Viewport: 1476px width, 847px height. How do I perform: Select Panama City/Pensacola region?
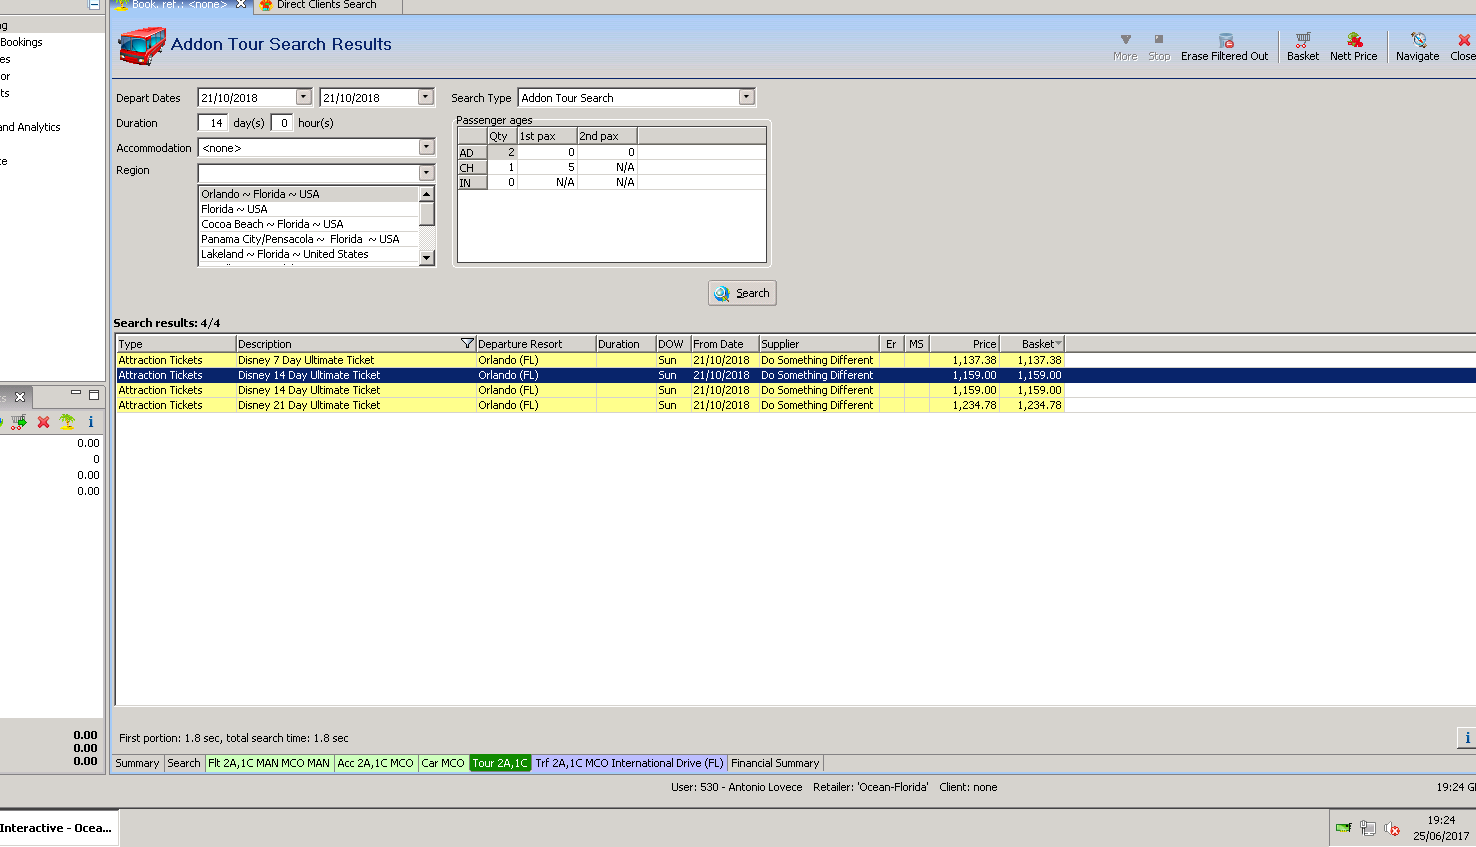(308, 239)
